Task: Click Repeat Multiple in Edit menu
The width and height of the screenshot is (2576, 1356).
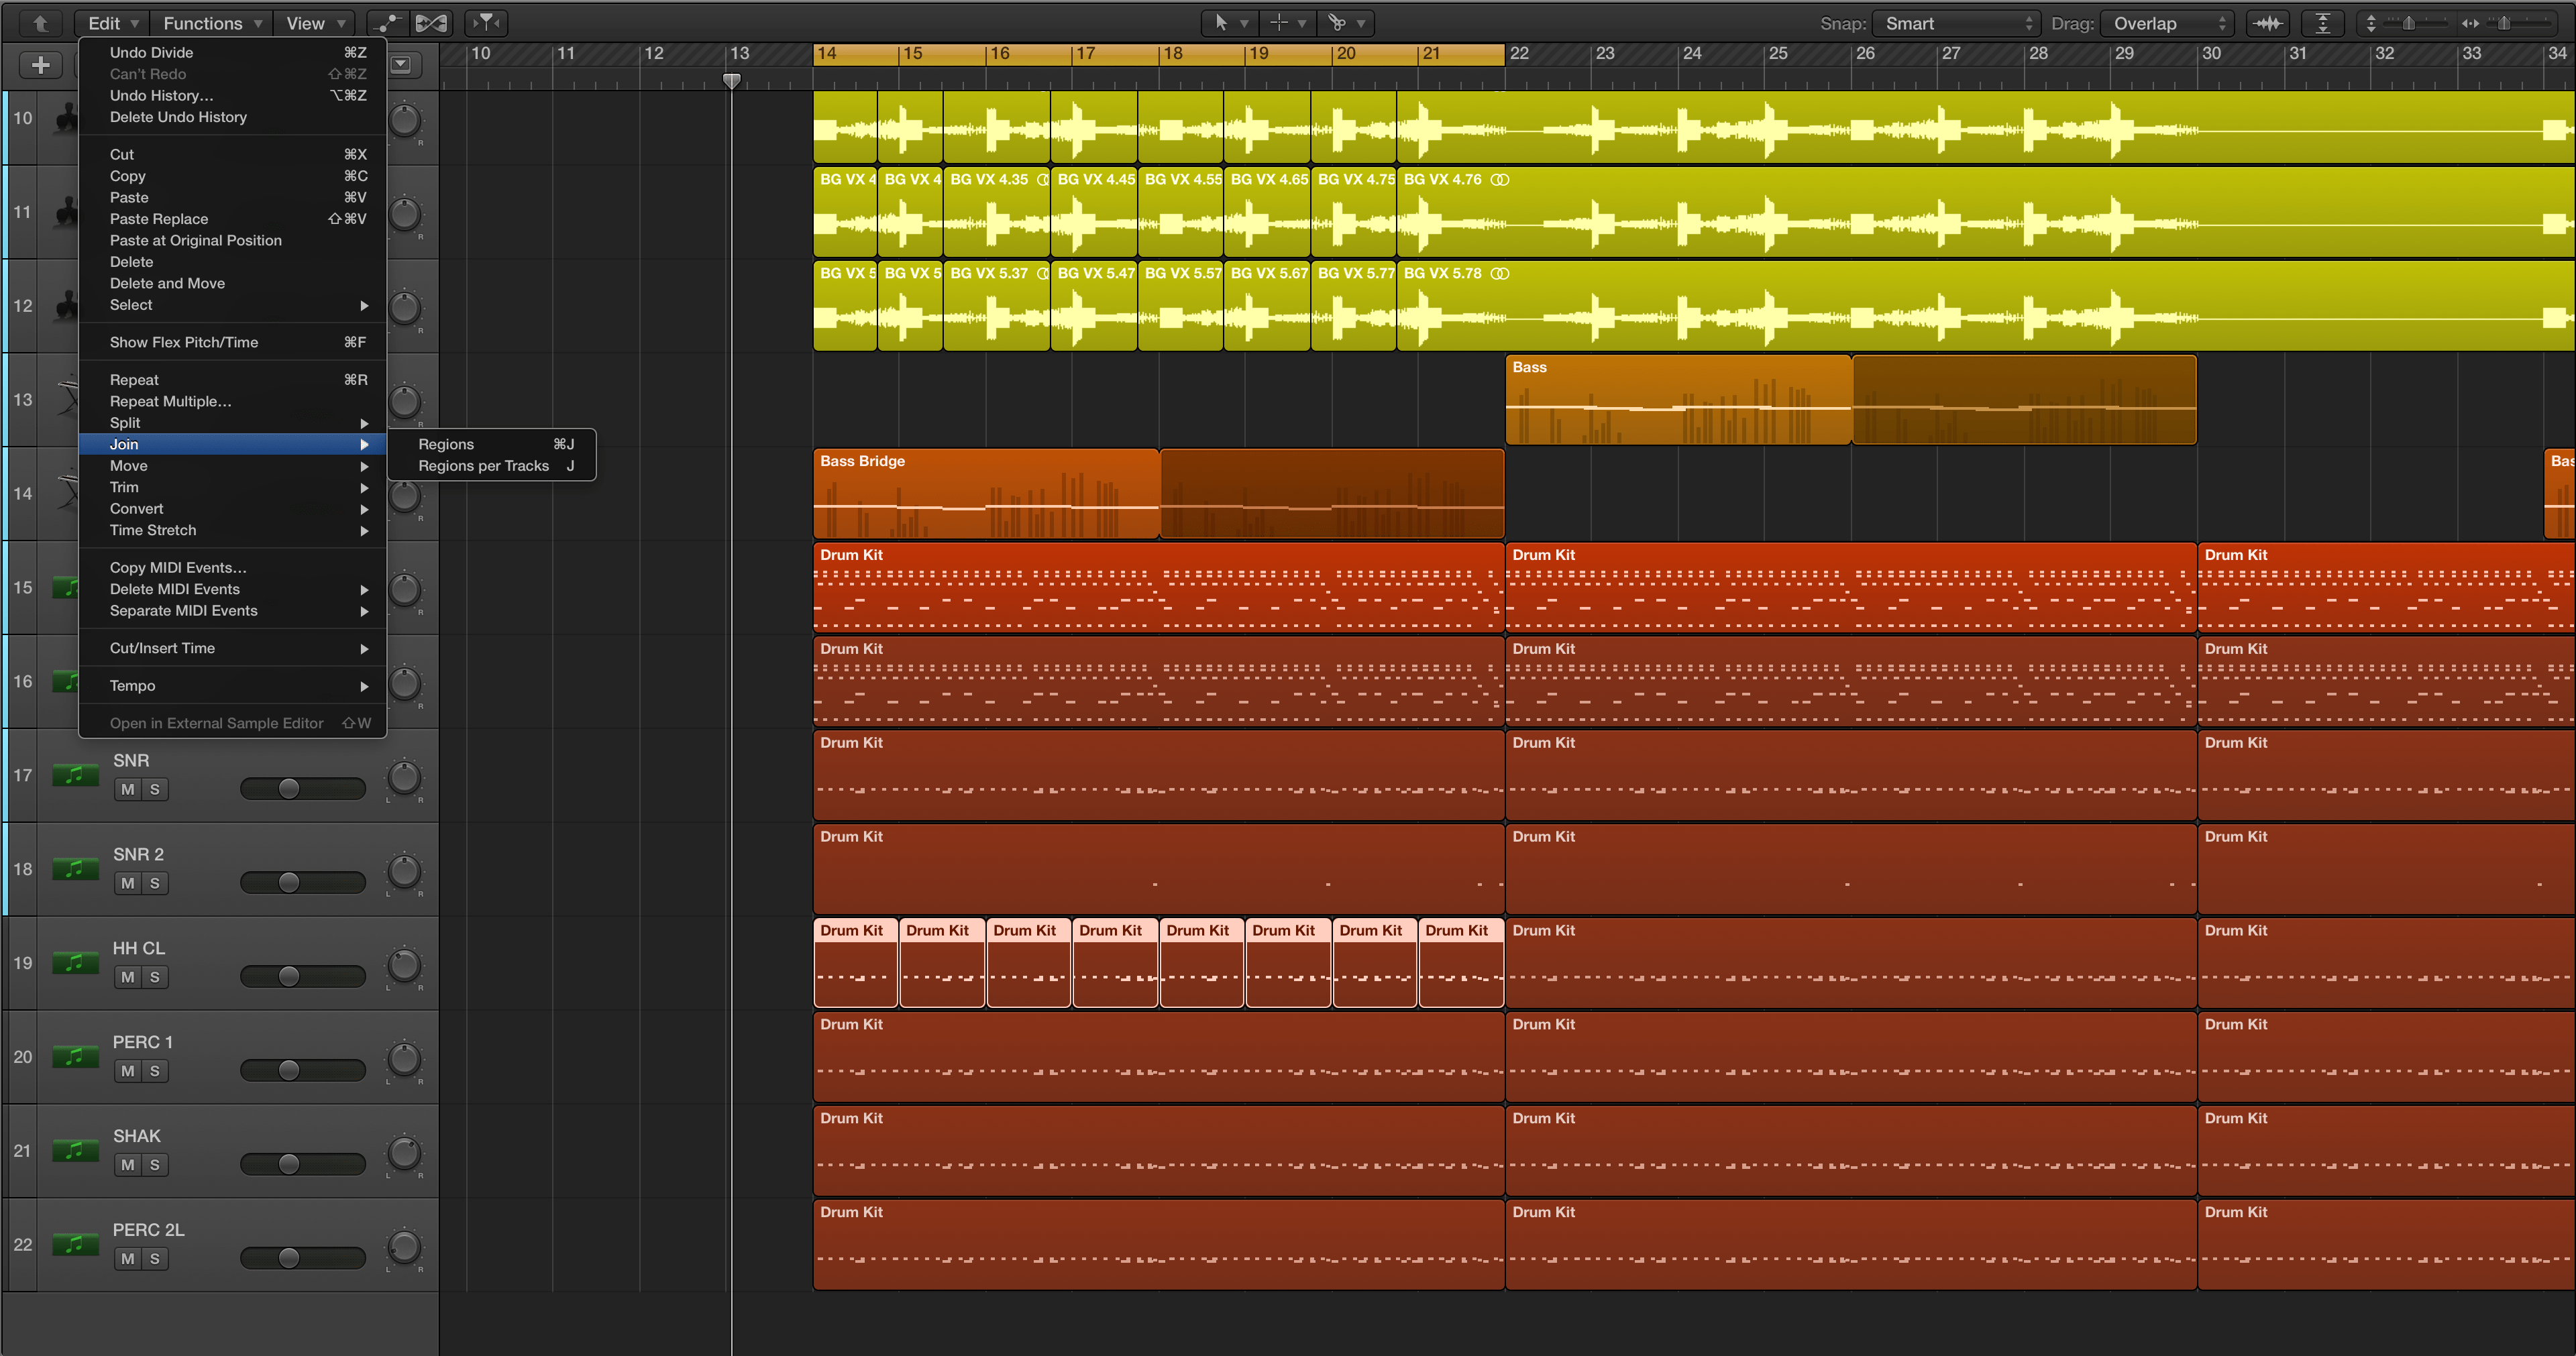Action: coord(172,400)
